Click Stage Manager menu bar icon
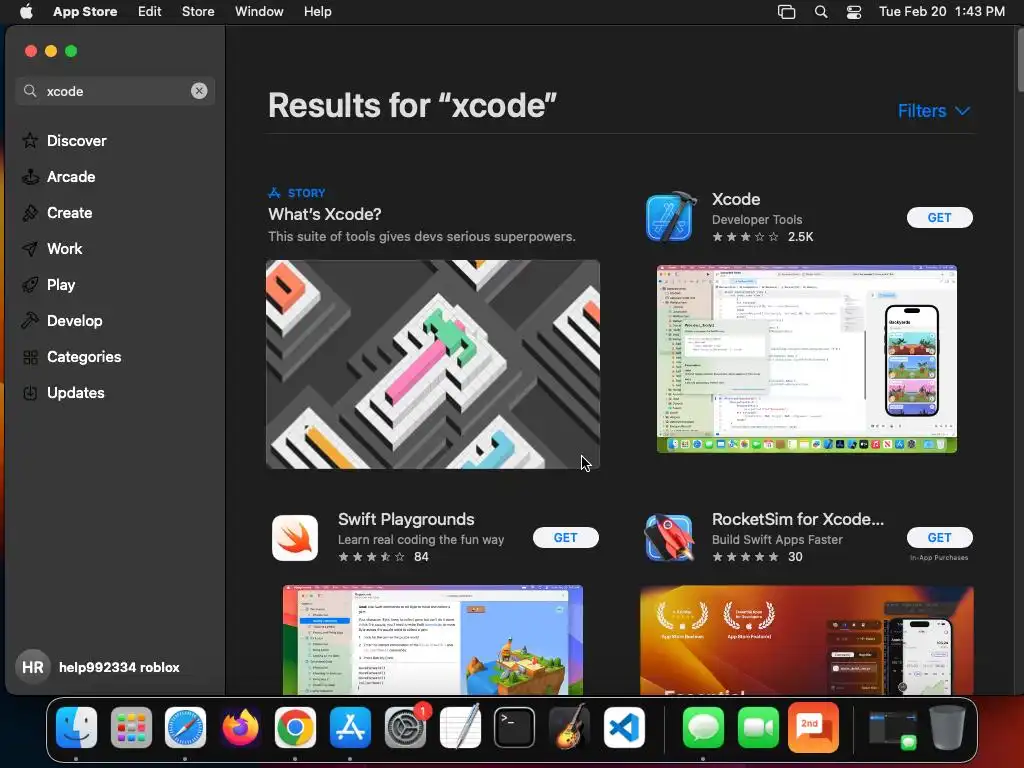The width and height of the screenshot is (1024, 768). (786, 12)
